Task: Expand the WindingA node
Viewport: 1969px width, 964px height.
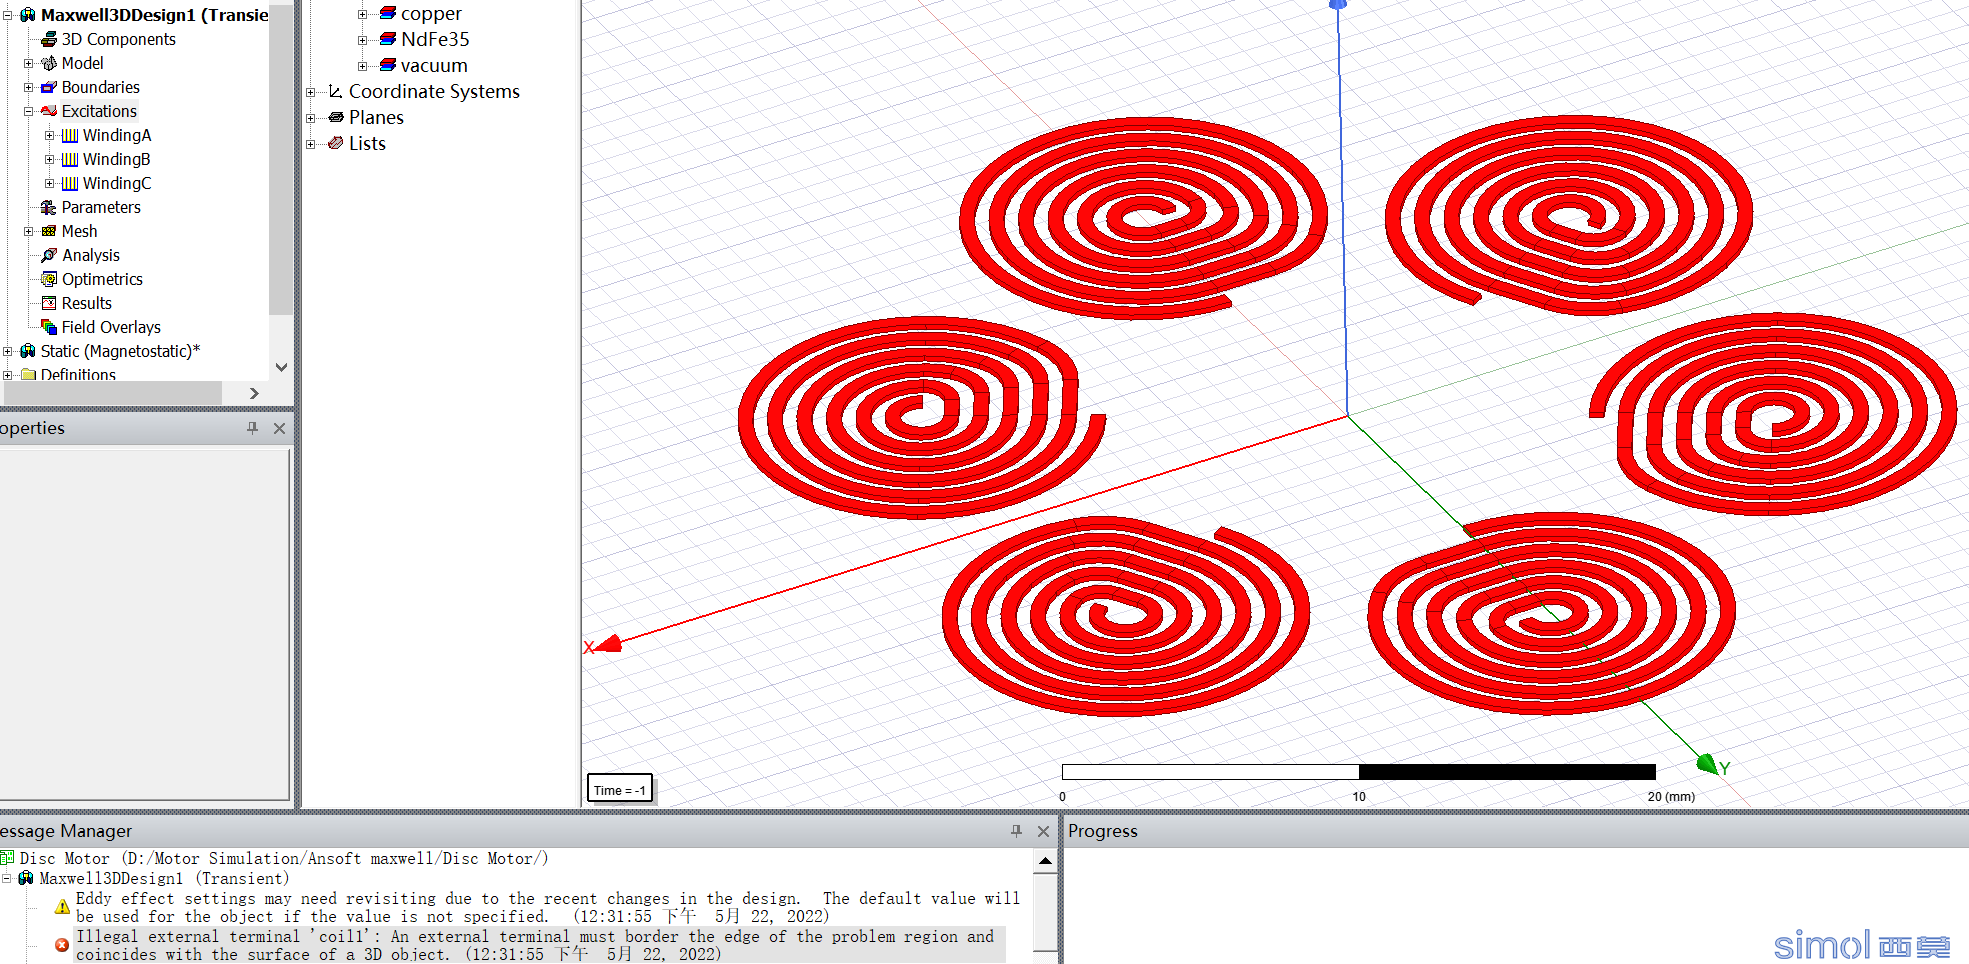Action: click(x=49, y=135)
